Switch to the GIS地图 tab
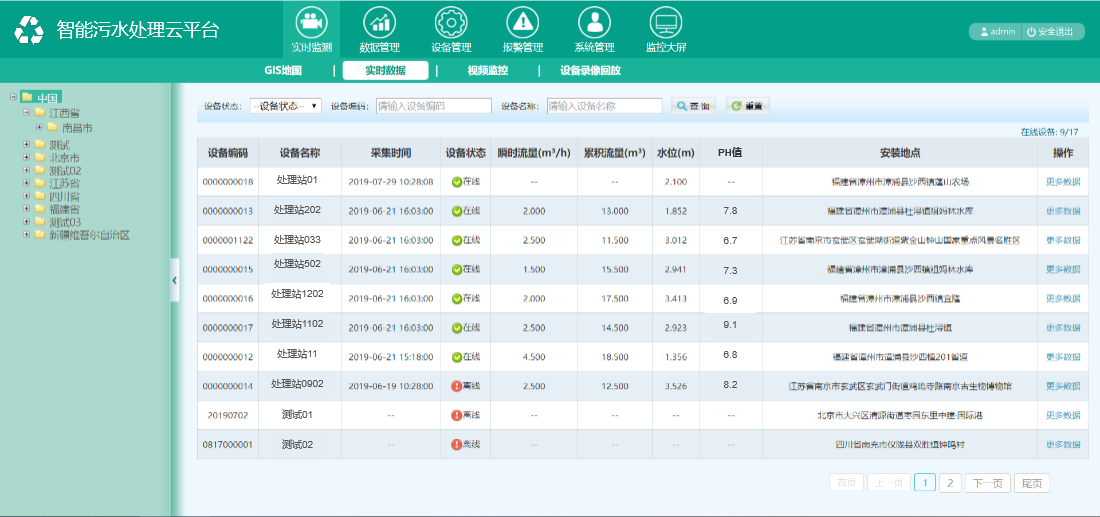This screenshot has height=517, width=1100. coord(283,71)
